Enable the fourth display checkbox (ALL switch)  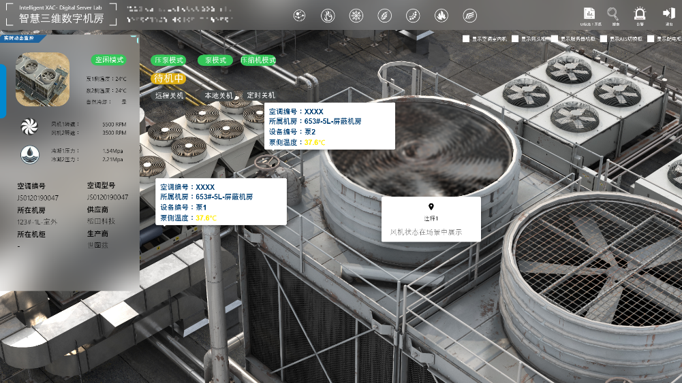pyautogui.click(x=603, y=39)
